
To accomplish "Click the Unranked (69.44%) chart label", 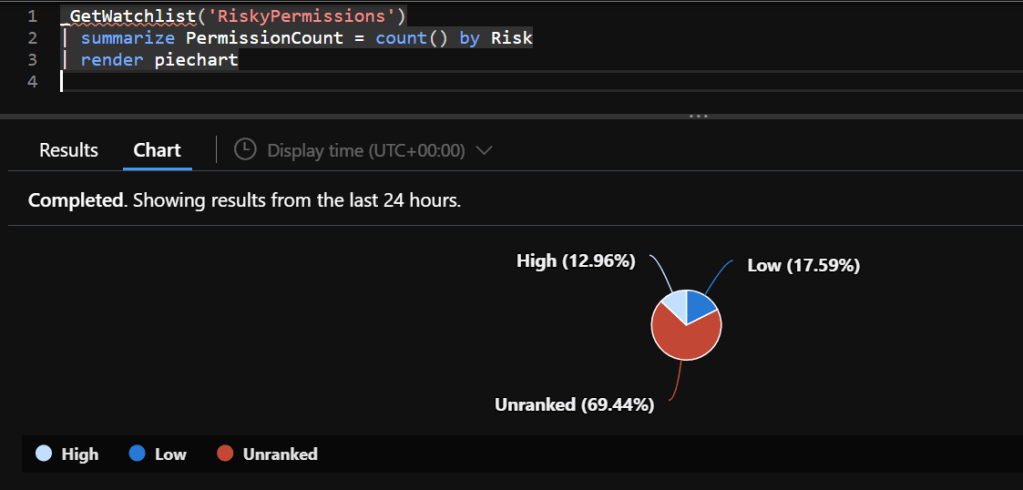I will tap(574, 404).
